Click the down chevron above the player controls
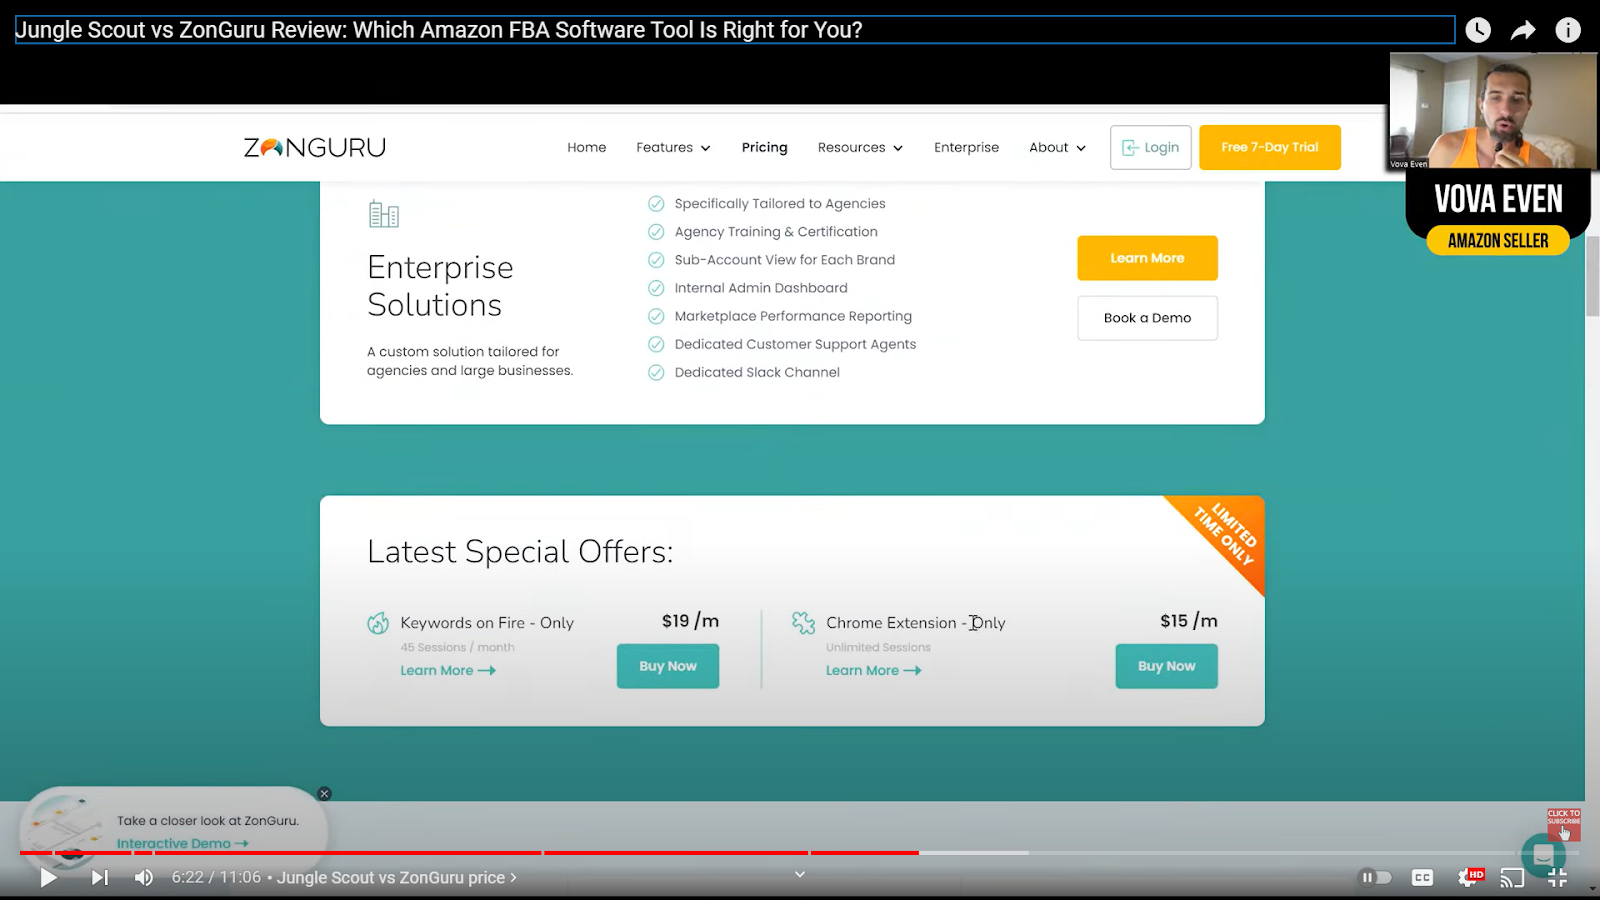This screenshot has height=900, width=1600. pos(800,874)
